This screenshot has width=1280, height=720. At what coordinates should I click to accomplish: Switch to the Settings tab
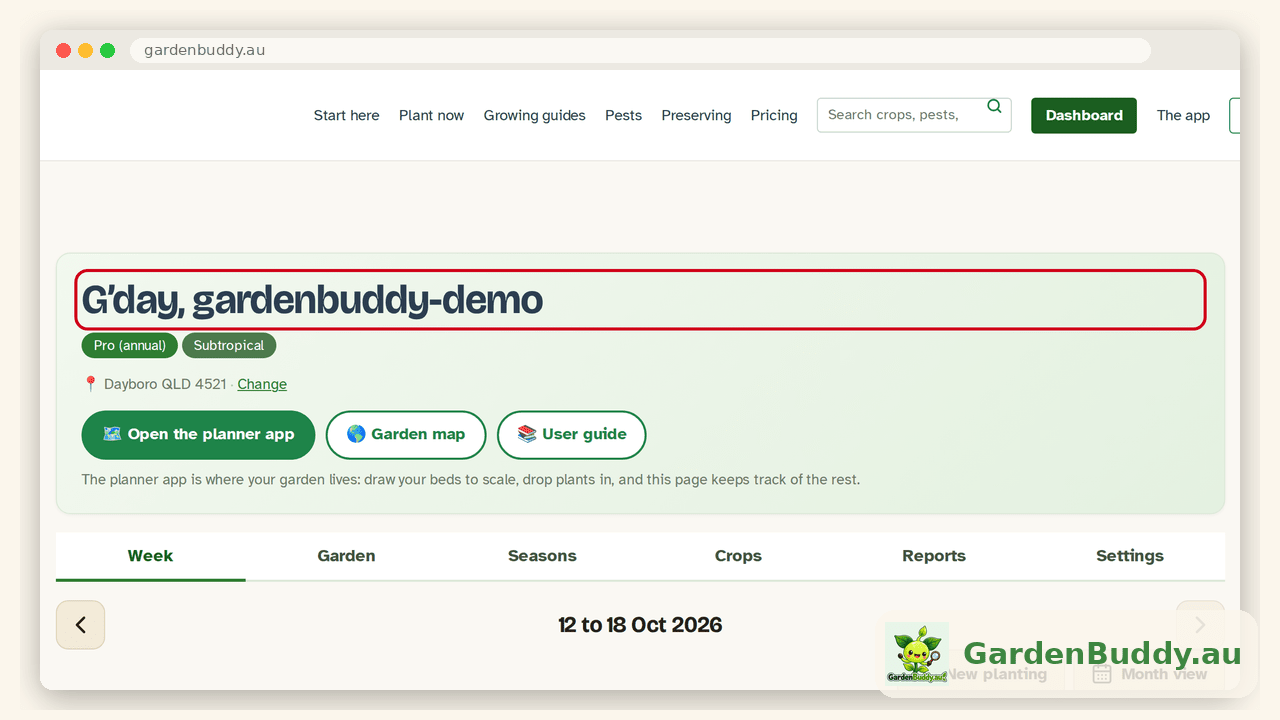pos(1130,556)
